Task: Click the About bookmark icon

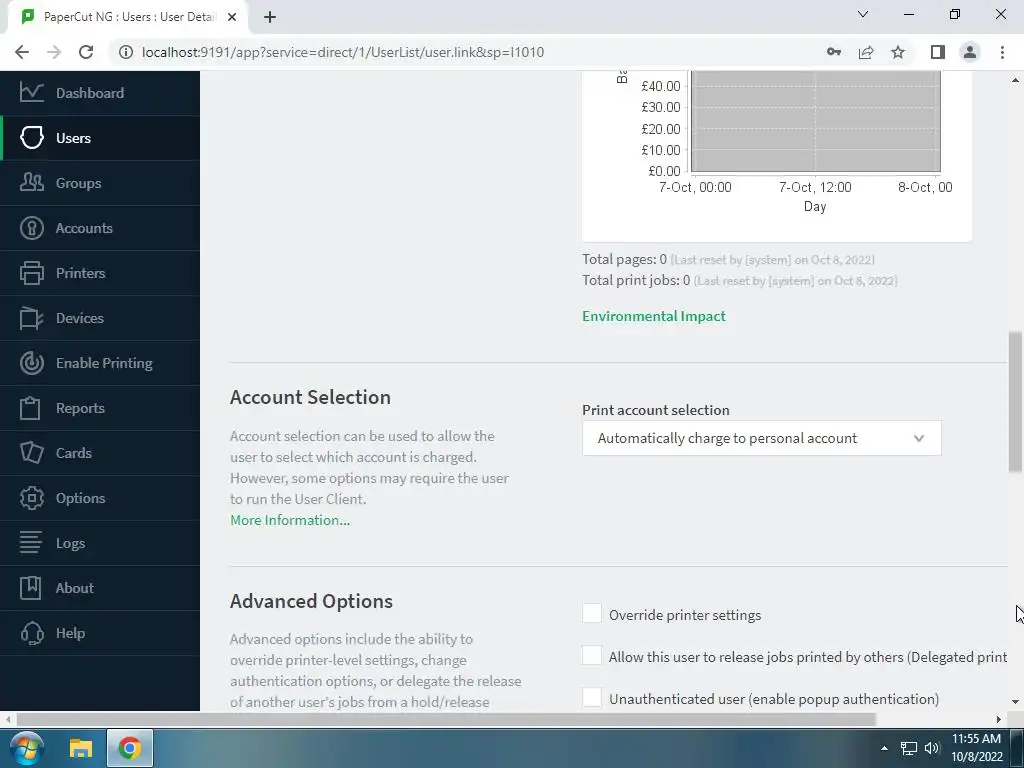Action: click(30, 588)
